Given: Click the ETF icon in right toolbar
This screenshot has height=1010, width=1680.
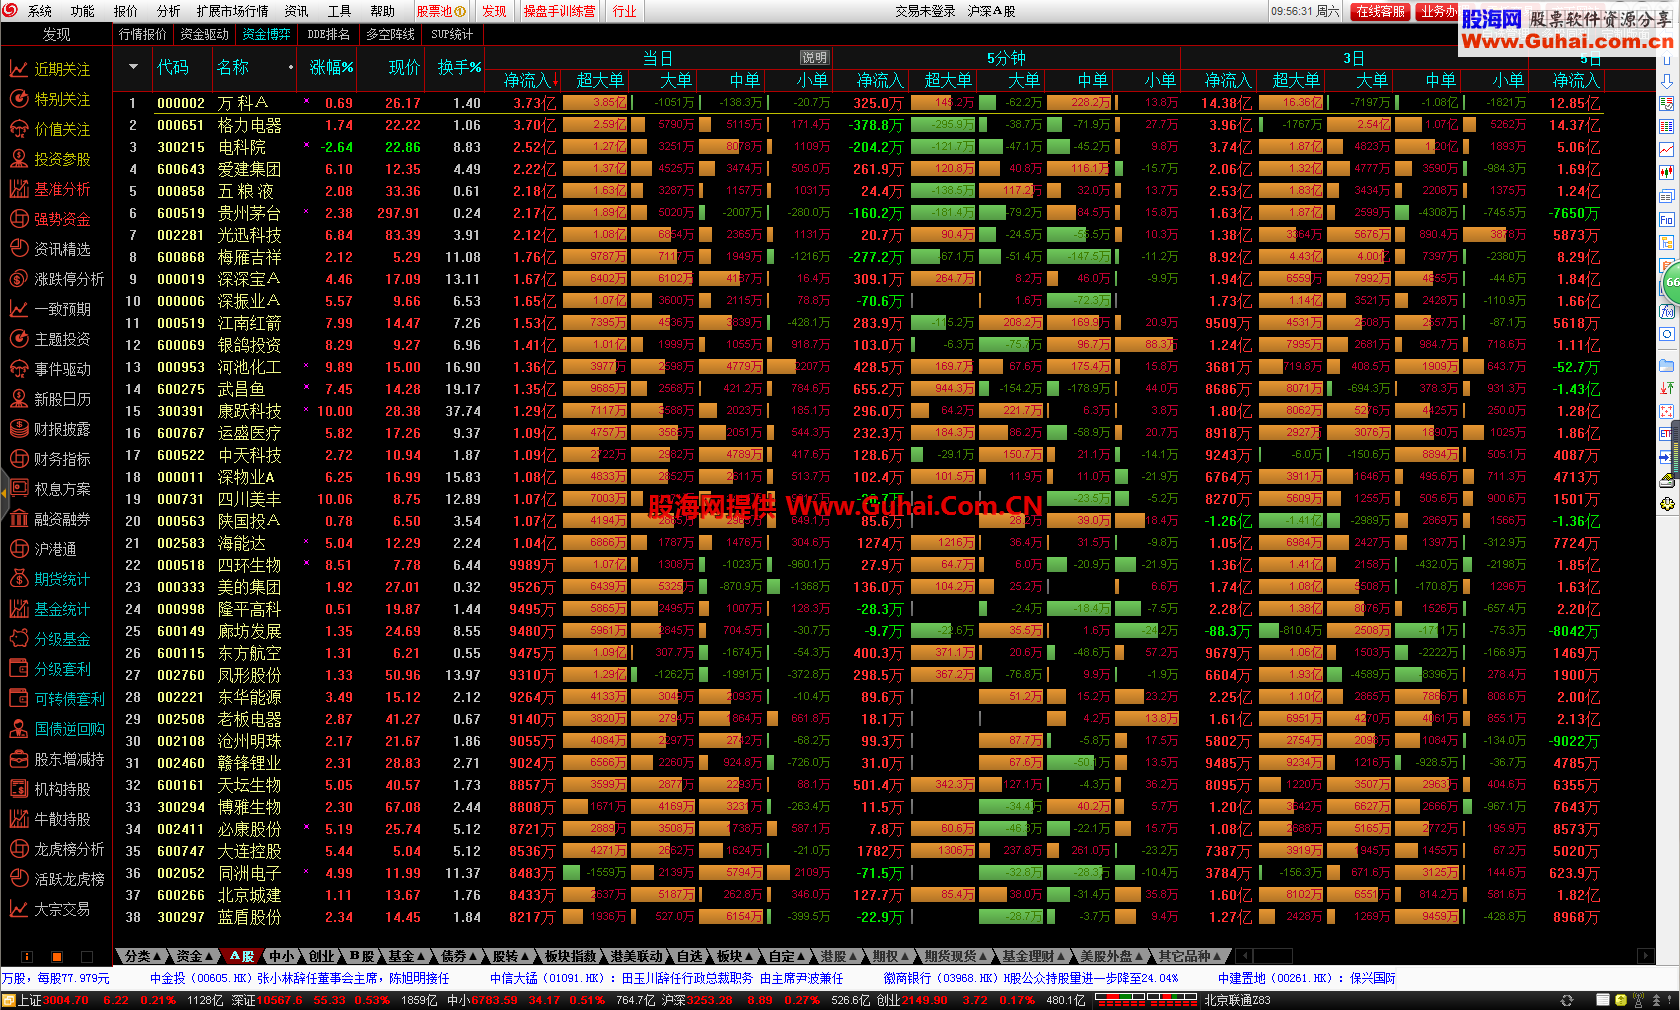Looking at the screenshot, I should 1667,434.
